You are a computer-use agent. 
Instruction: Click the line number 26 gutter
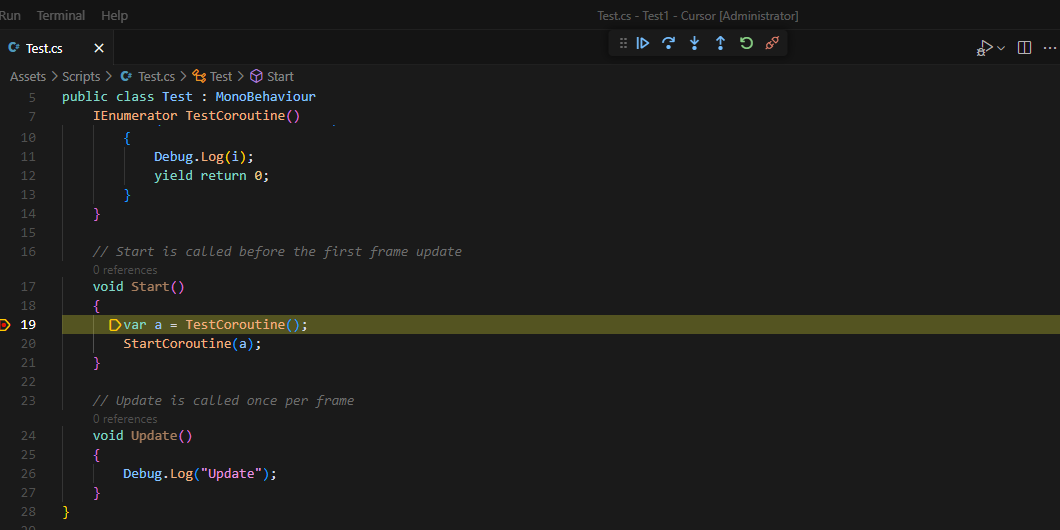click(x=28, y=474)
